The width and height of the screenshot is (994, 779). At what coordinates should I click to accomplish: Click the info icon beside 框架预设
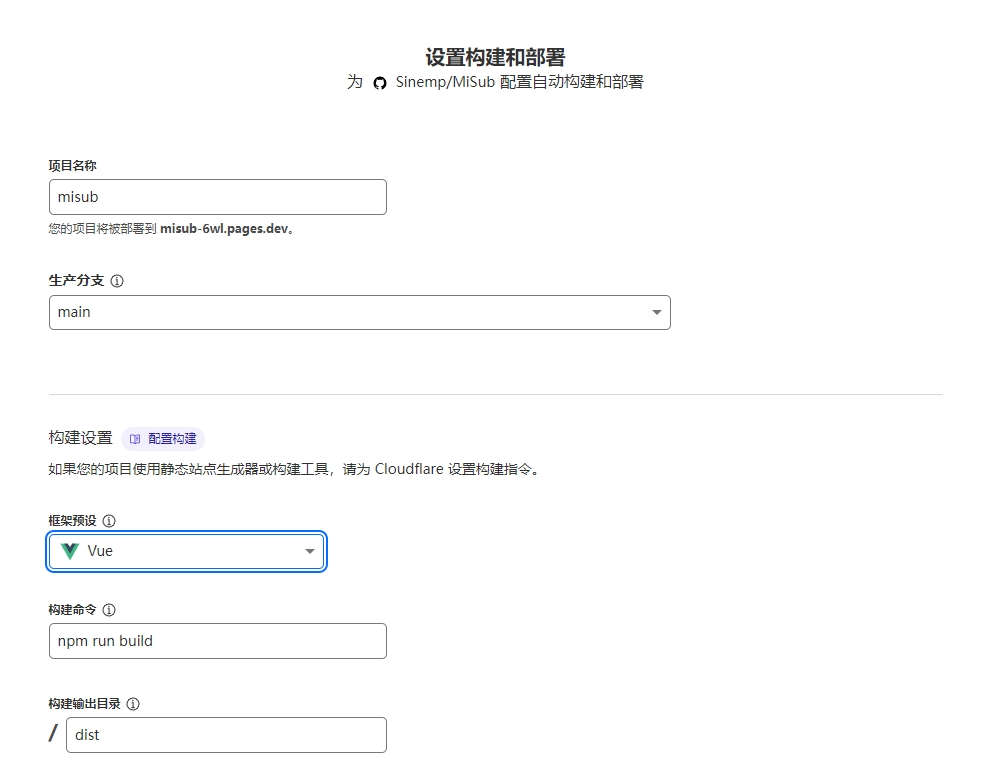pyautogui.click(x=109, y=521)
